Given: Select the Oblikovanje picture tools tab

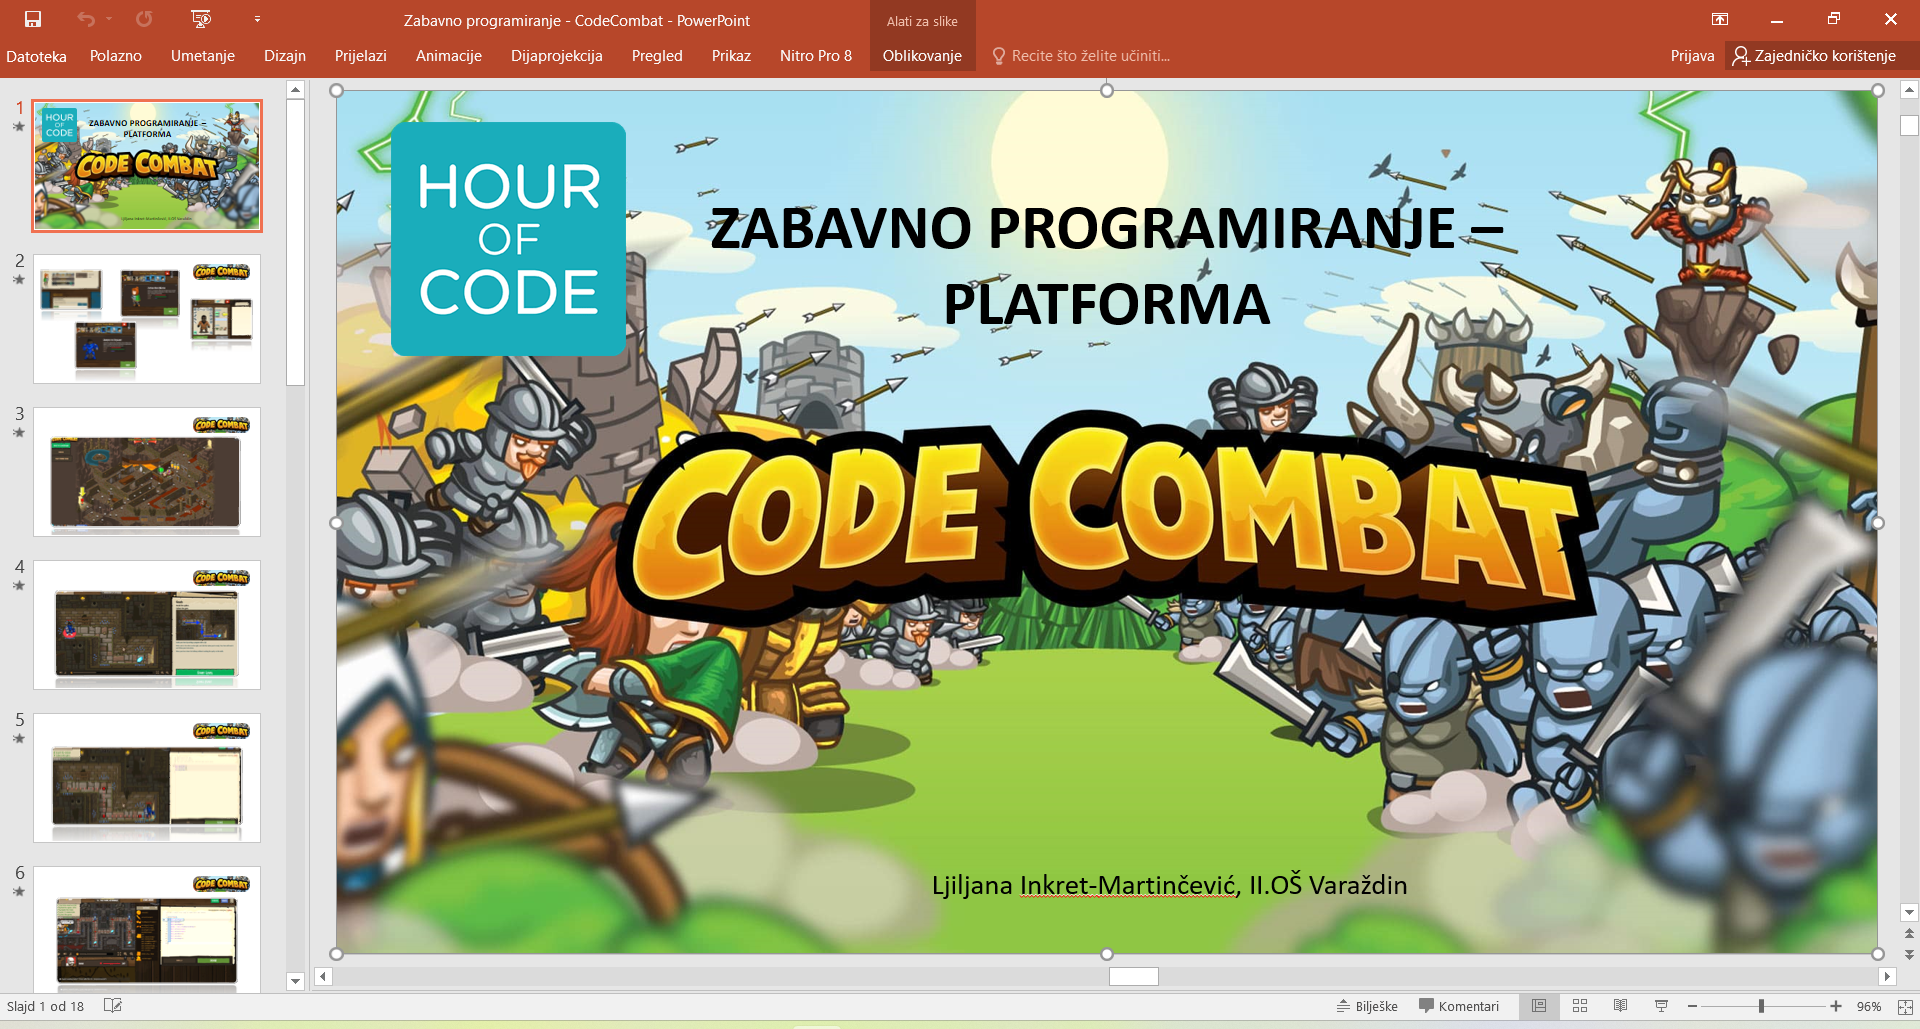Looking at the screenshot, I should (x=922, y=56).
